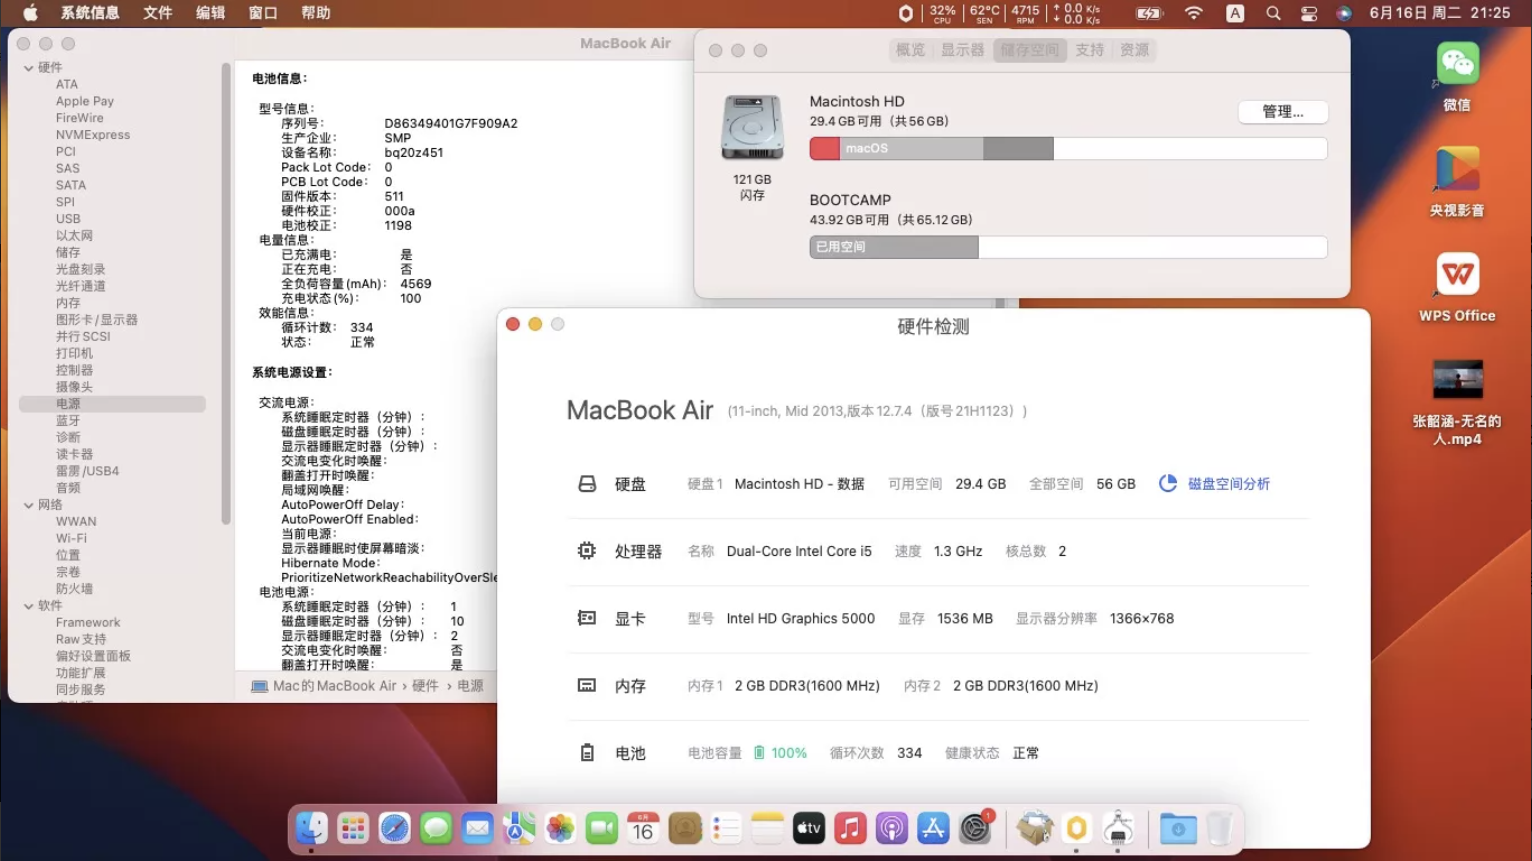Open Contacts from the Dock
This screenshot has height=861, width=1532.
[x=685, y=828]
